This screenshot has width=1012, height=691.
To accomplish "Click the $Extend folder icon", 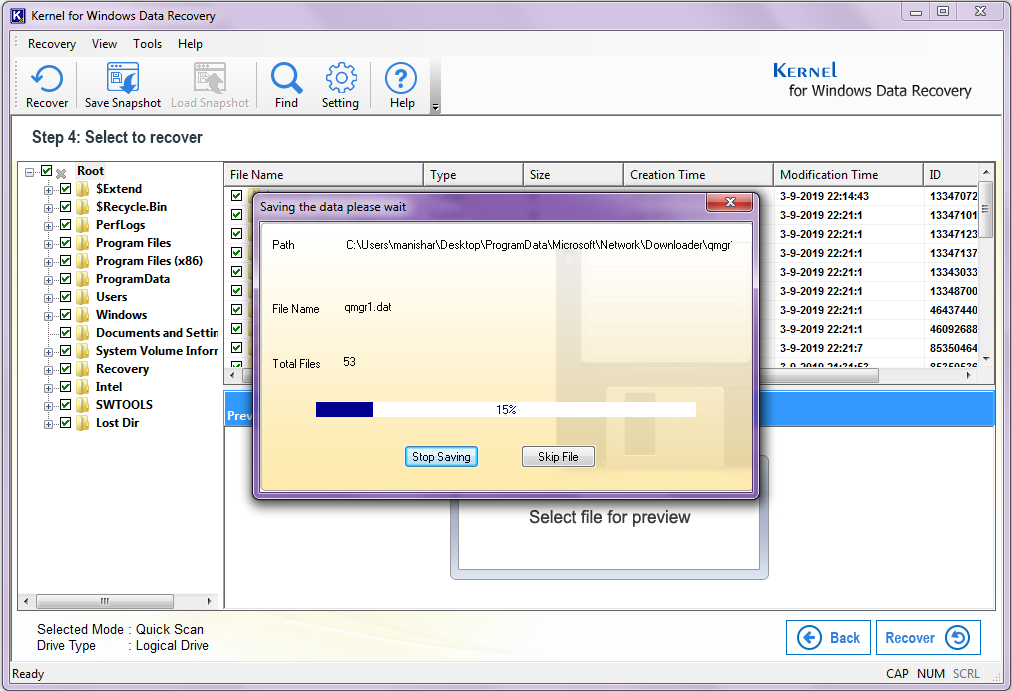I will 83,189.
